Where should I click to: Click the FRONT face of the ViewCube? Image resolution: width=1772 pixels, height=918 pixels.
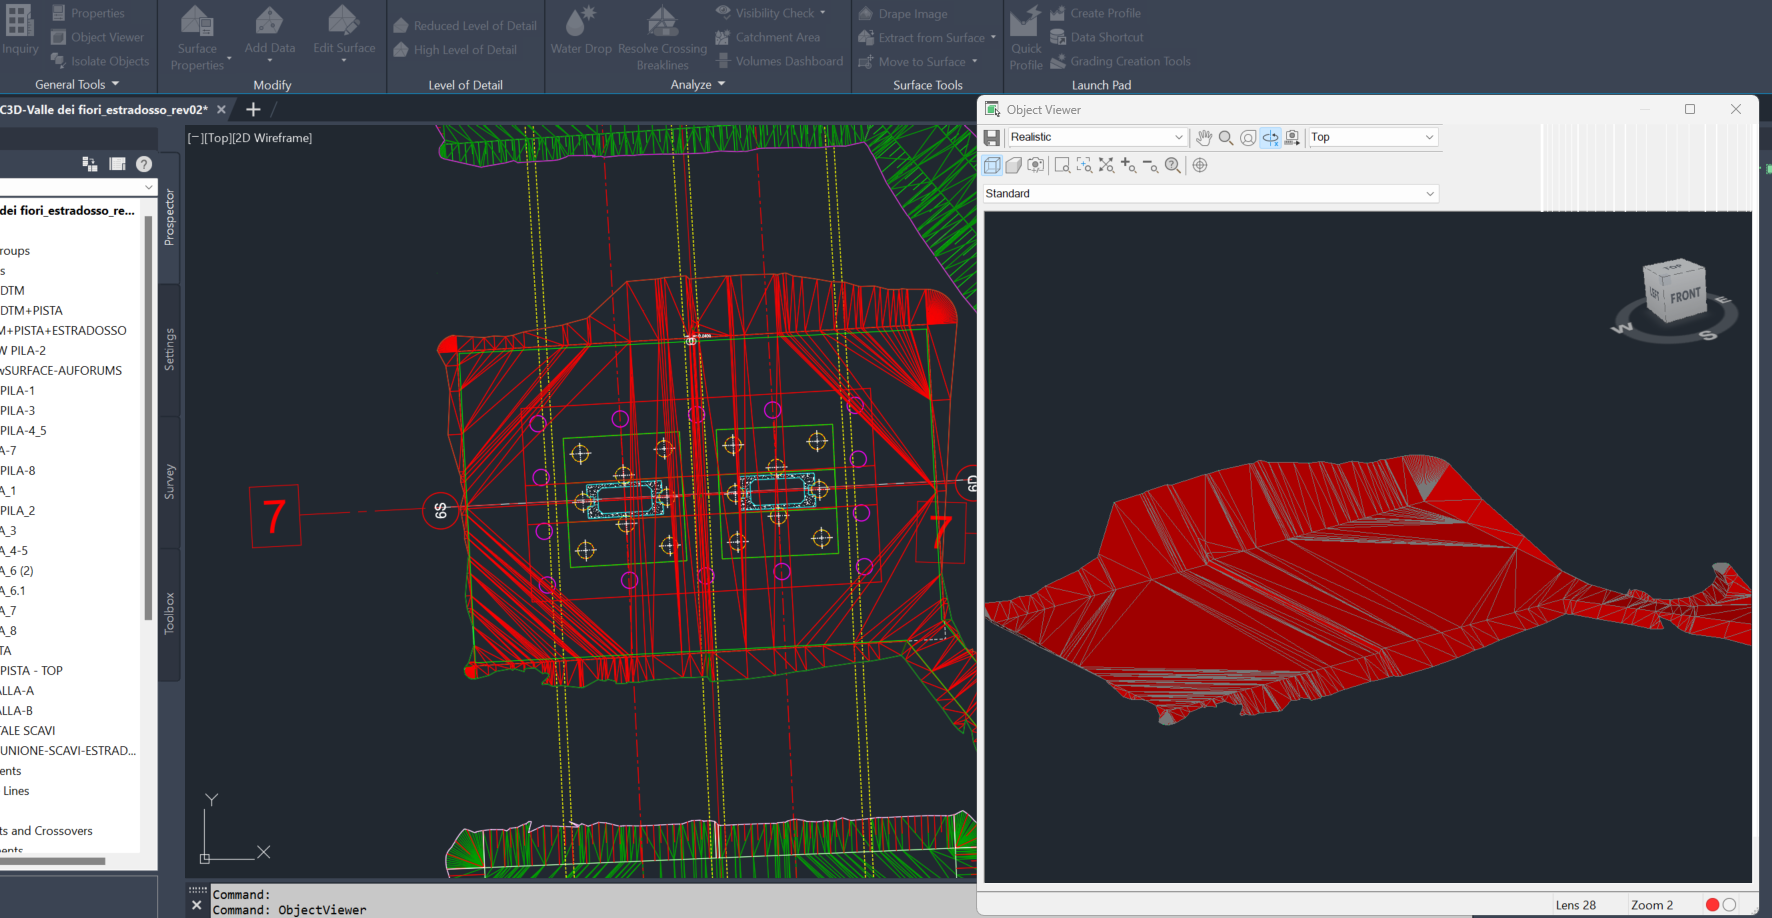point(1686,295)
